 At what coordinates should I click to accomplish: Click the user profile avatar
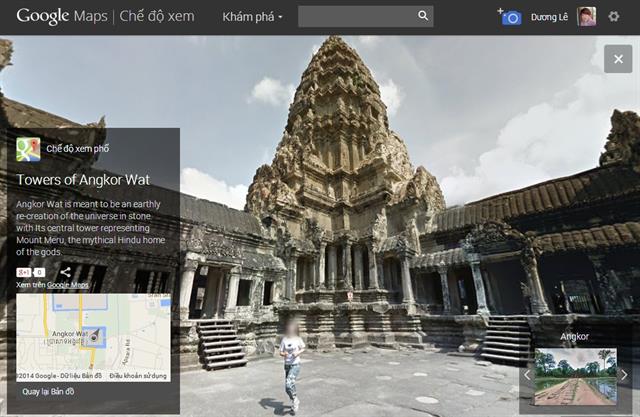[587, 17]
